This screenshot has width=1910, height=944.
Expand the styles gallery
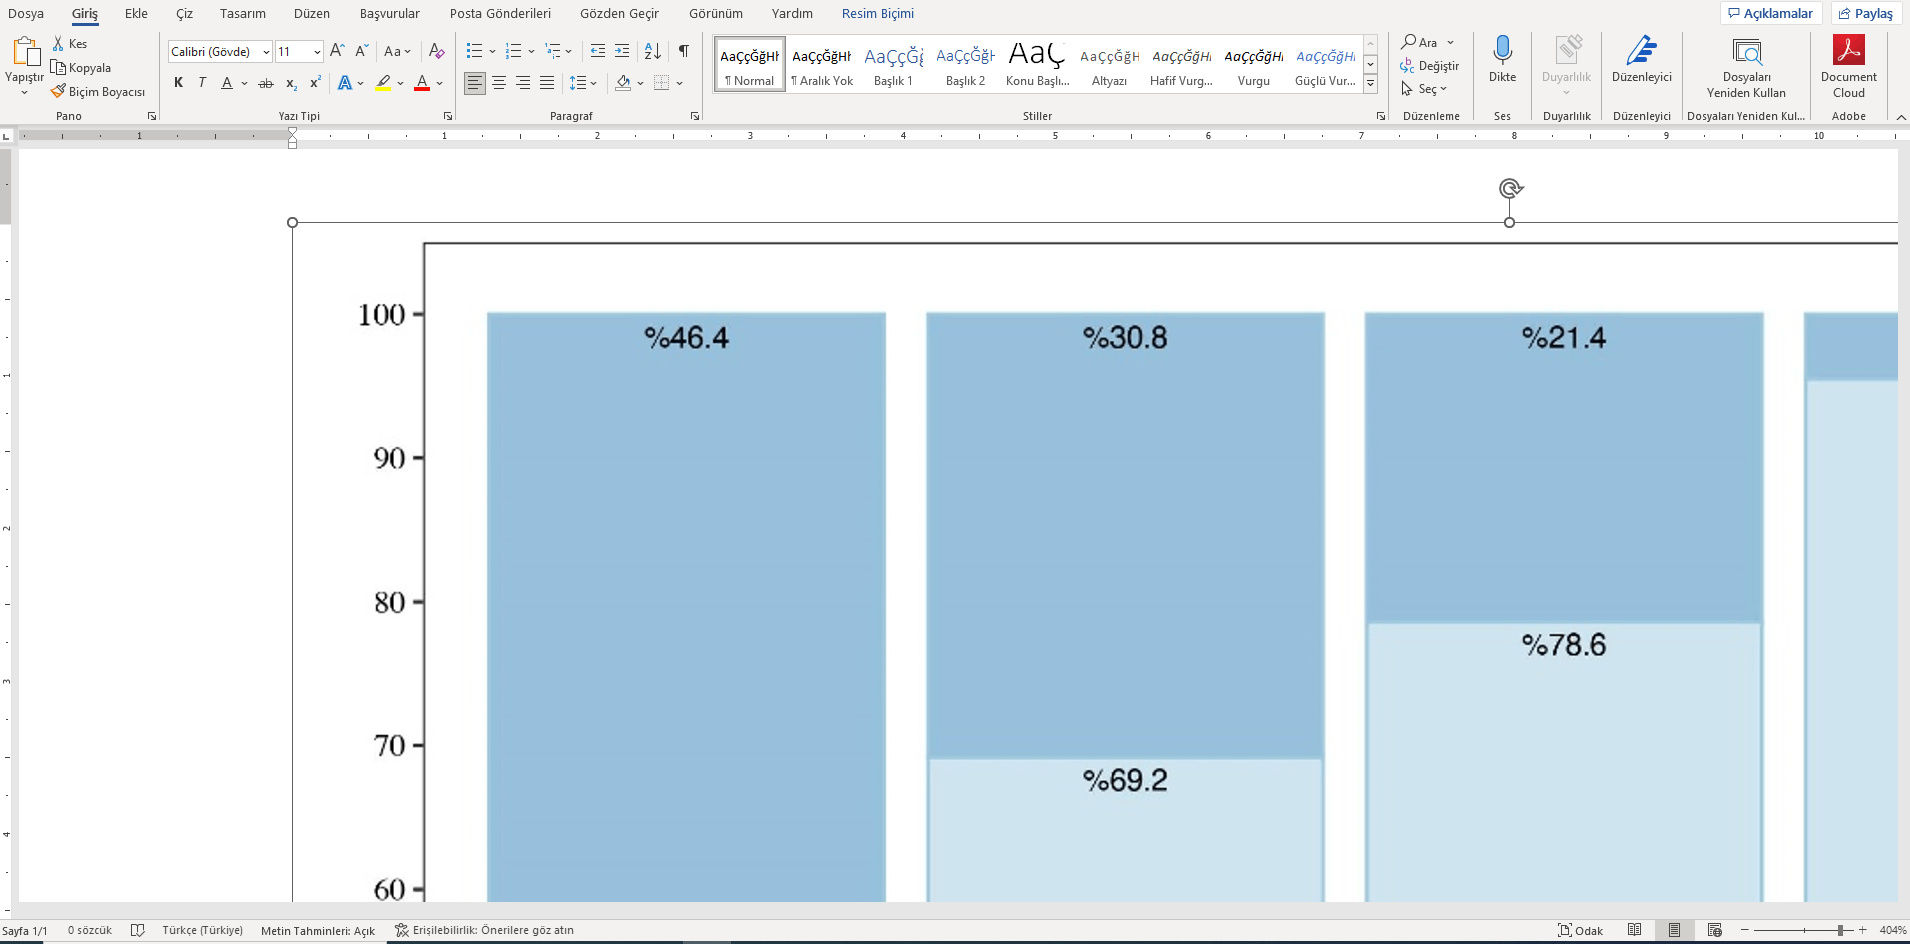[x=1371, y=84]
